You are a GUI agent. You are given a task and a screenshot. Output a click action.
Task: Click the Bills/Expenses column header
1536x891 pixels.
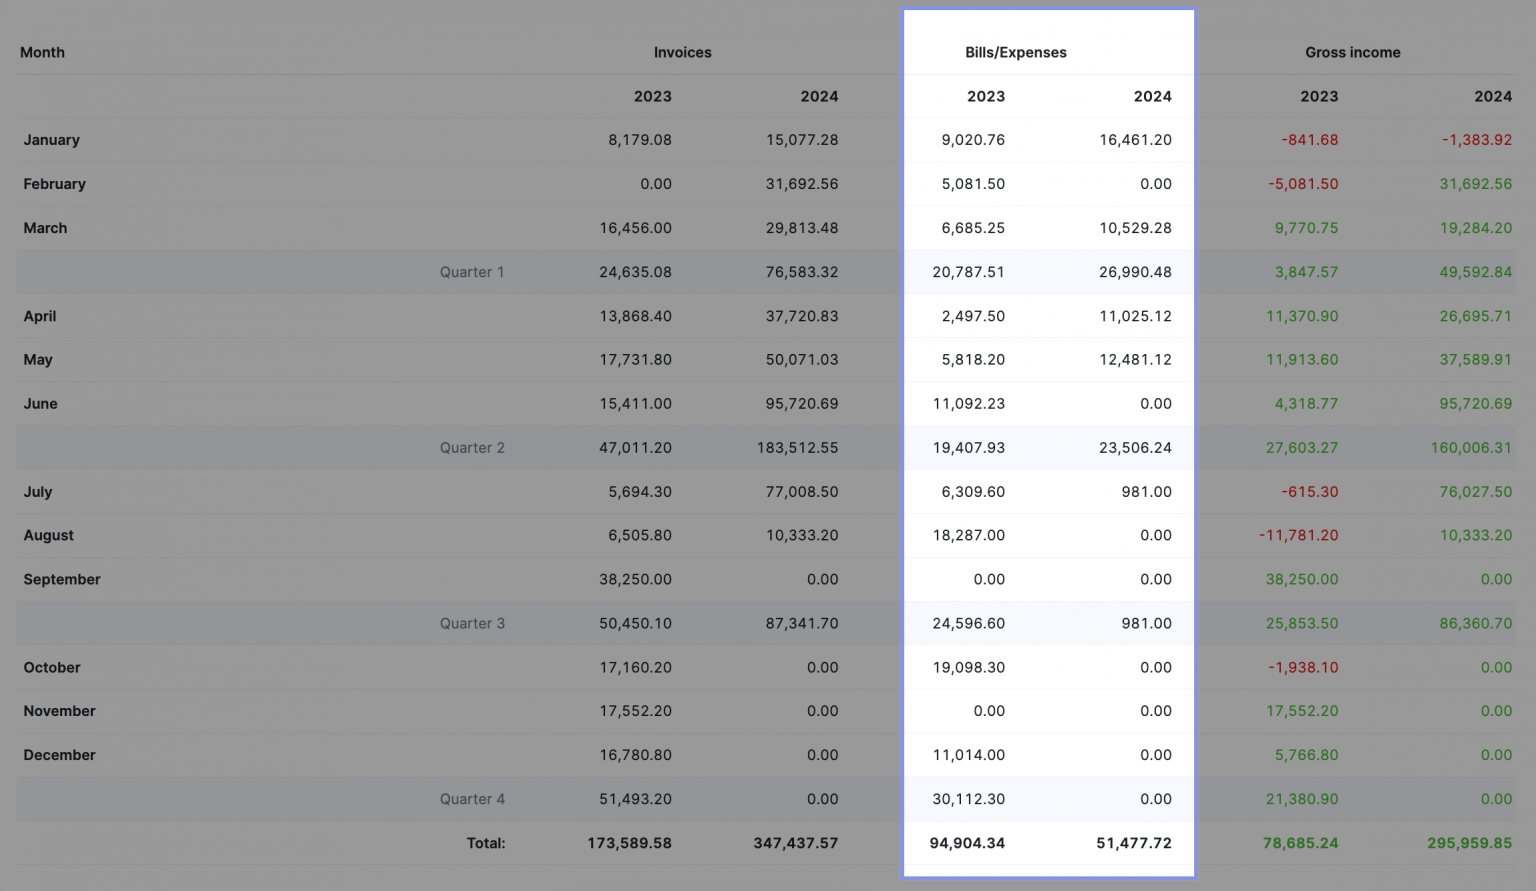click(x=1016, y=52)
